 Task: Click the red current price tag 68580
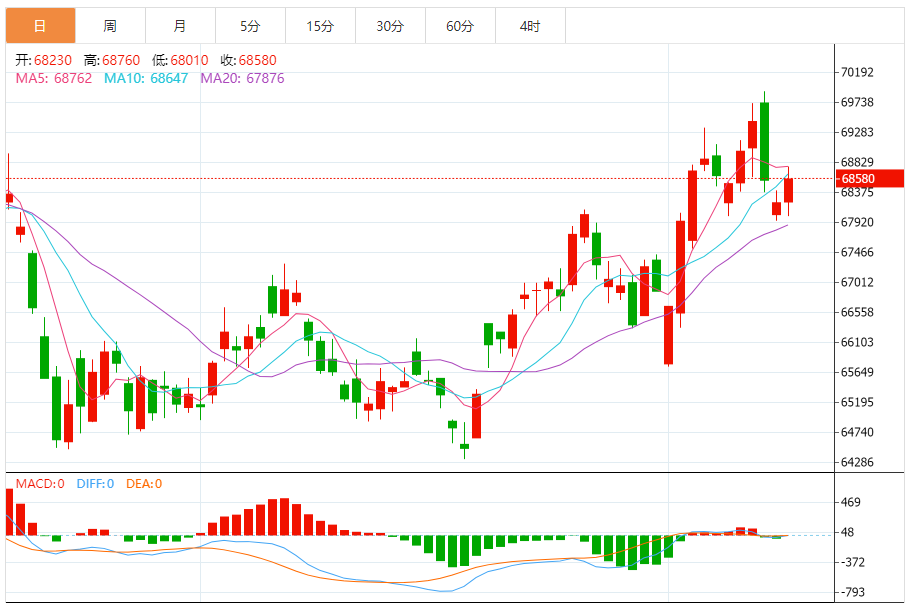click(x=870, y=179)
